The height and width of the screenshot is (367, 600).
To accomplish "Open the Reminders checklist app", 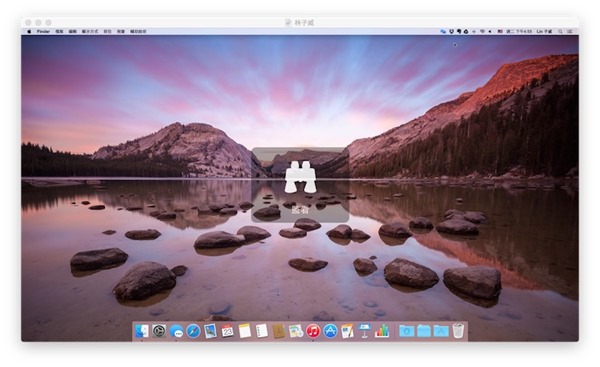I will [262, 331].
